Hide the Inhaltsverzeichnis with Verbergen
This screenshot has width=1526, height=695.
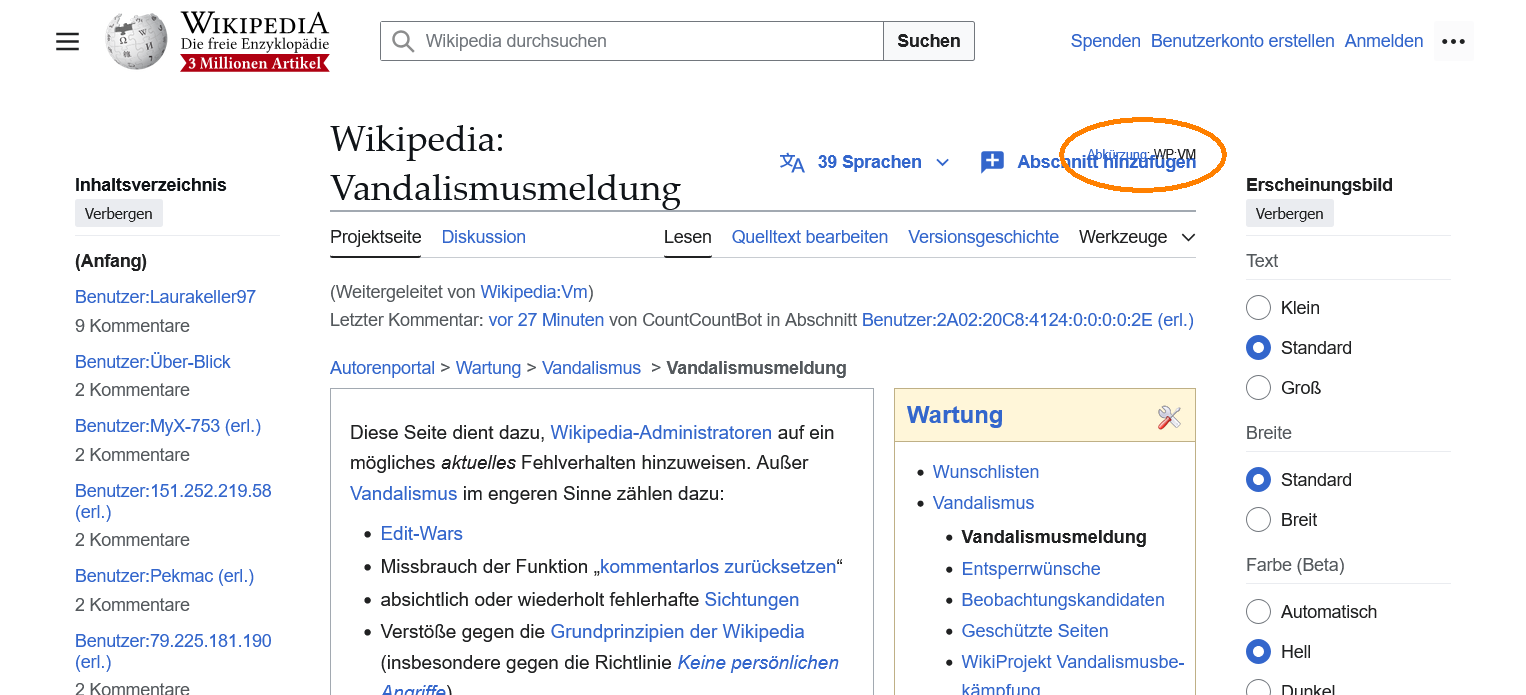click(119, 214)
